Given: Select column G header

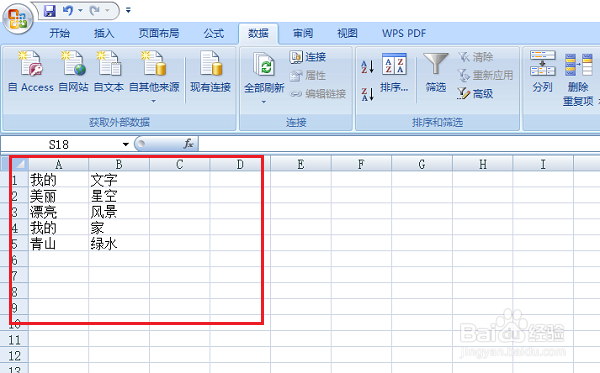Looking at the screenshot, I should click(422, 165).
